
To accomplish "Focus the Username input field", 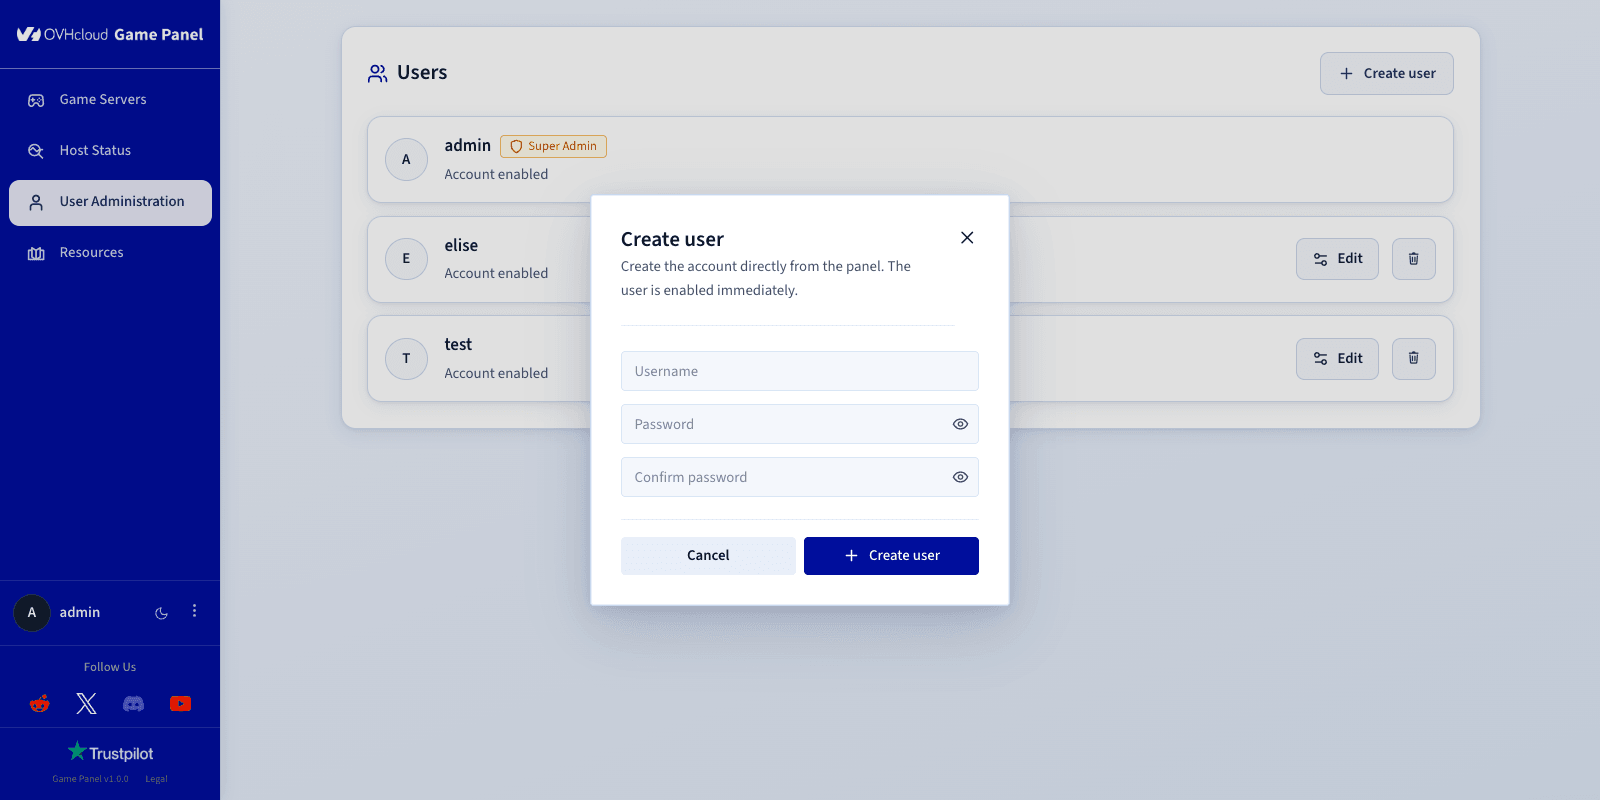I will coord(800,371).
